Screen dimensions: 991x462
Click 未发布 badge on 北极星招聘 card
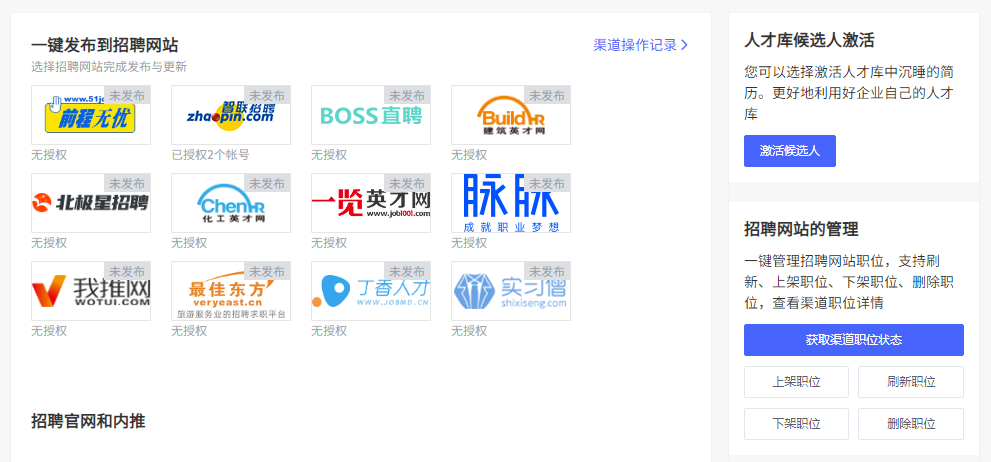127,183
